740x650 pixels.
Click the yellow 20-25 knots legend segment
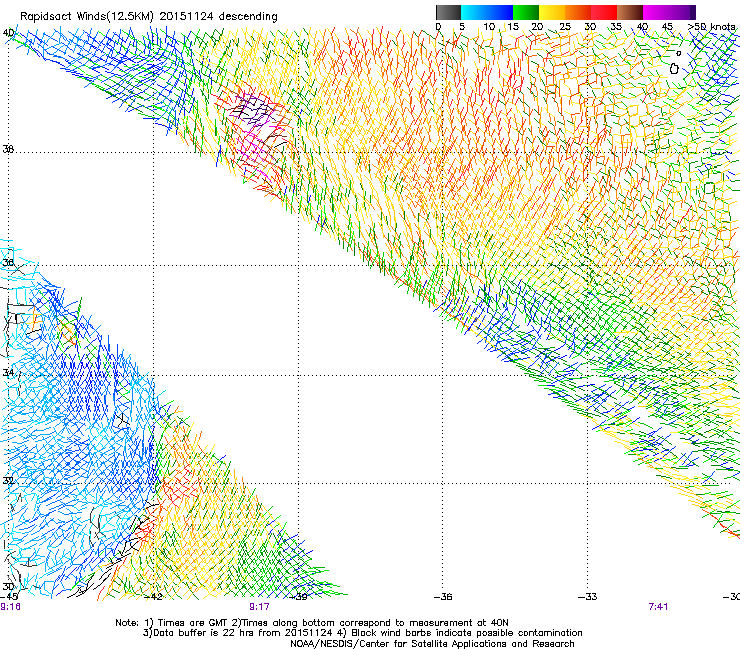click(552, 12)
